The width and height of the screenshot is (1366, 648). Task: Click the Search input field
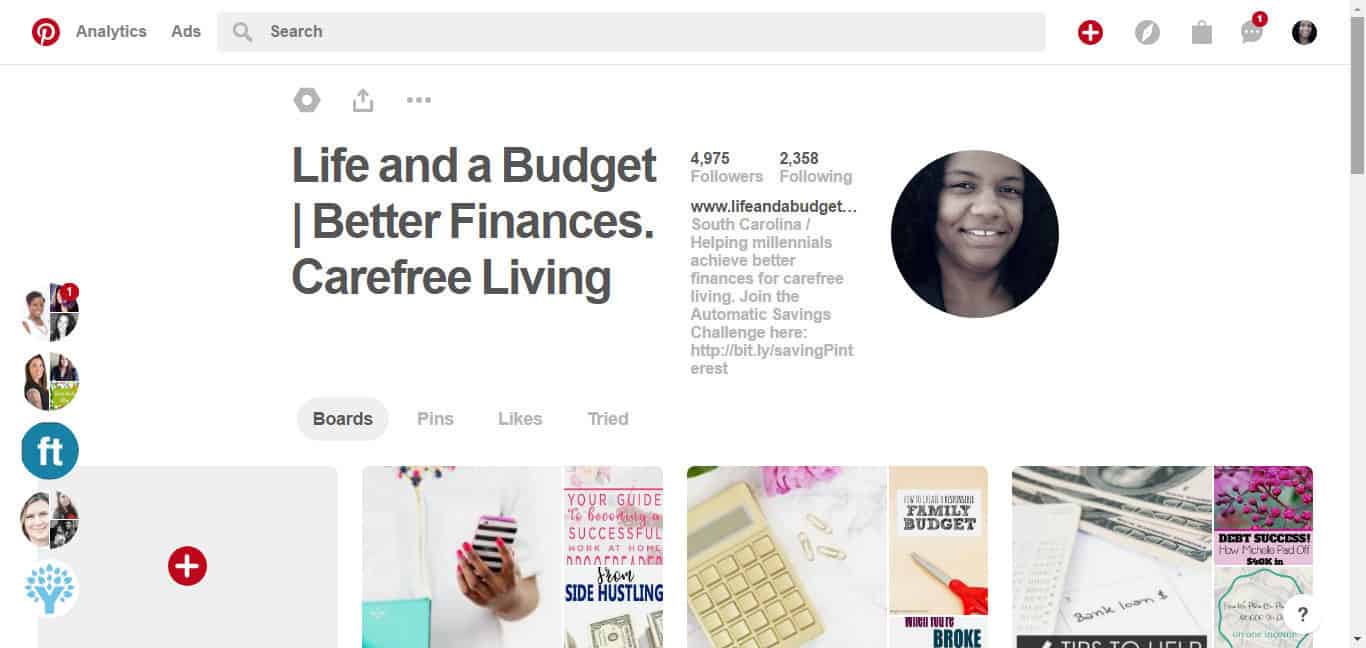(631, 32)
